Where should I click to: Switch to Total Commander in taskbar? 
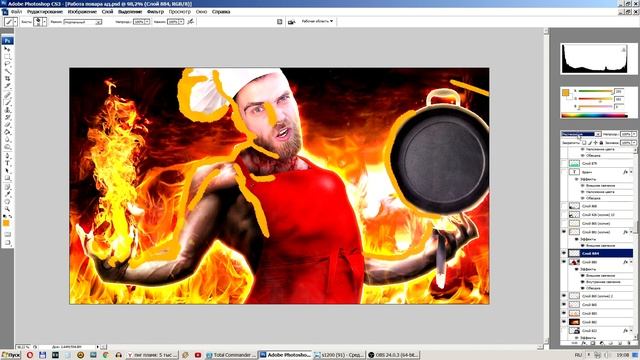coord(231,355)
